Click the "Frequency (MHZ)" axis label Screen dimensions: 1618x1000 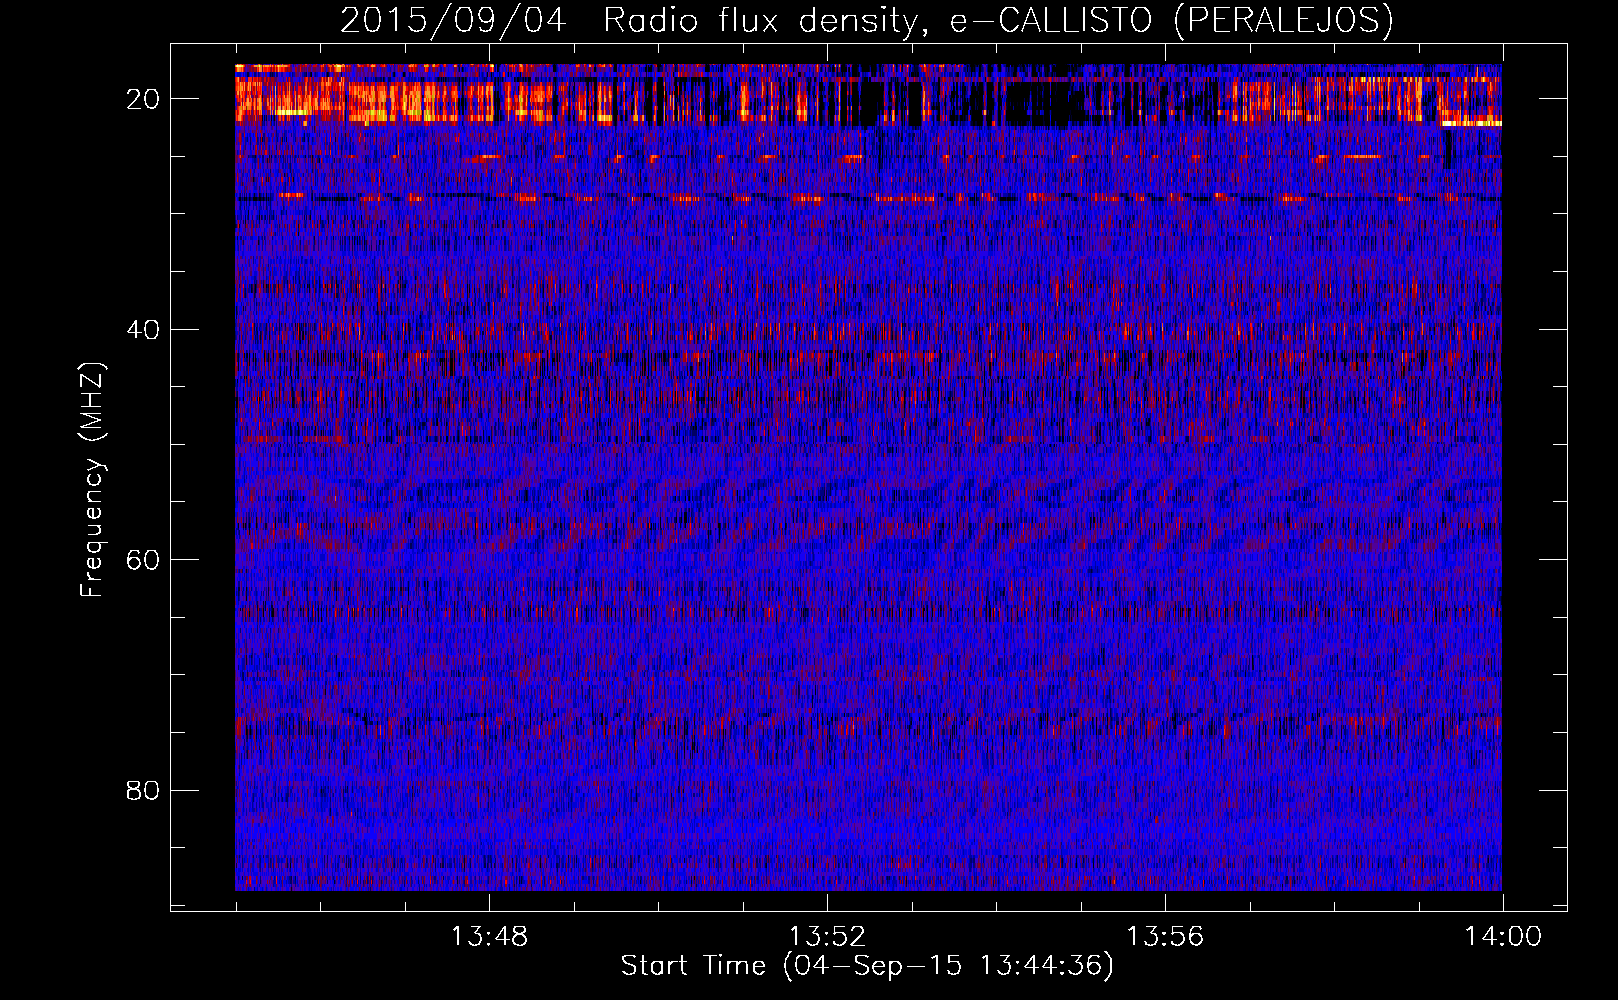click(92, 480)
